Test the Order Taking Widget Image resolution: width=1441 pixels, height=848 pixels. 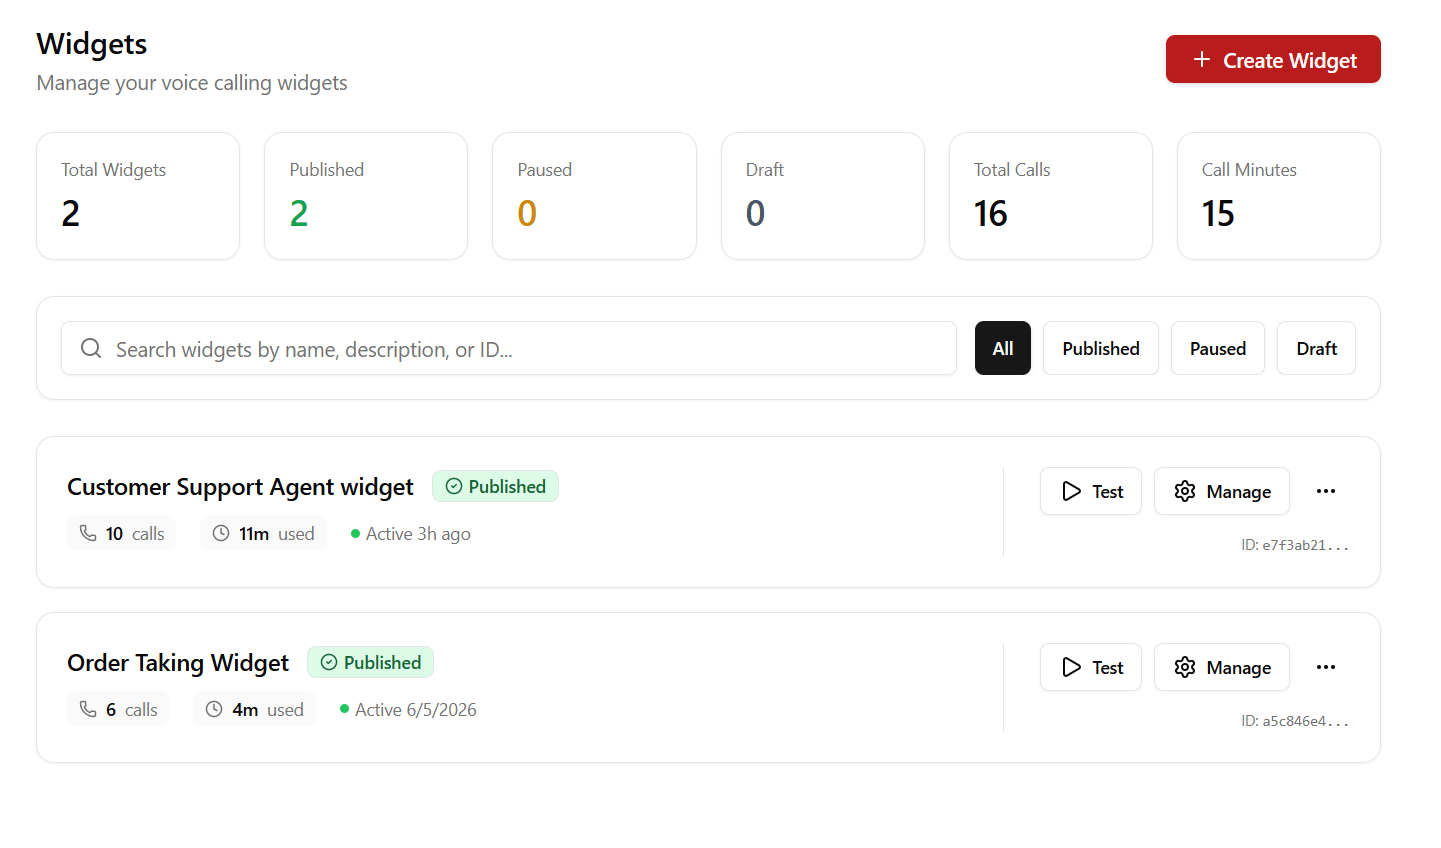(1091, 667)
